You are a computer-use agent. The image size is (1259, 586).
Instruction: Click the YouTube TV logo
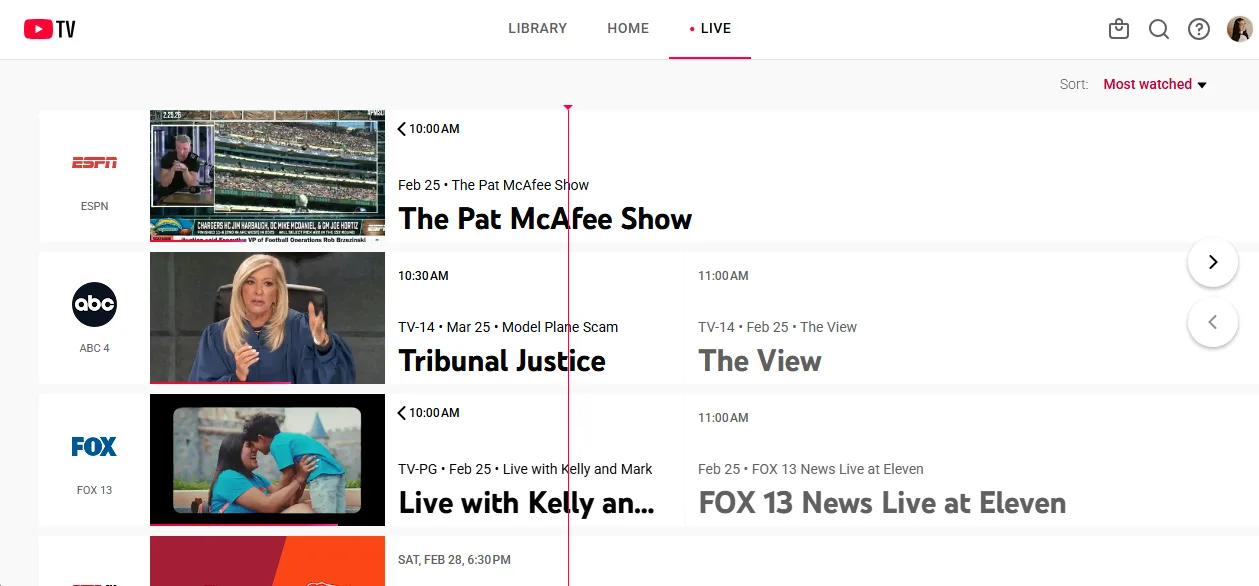coord(50,29)
